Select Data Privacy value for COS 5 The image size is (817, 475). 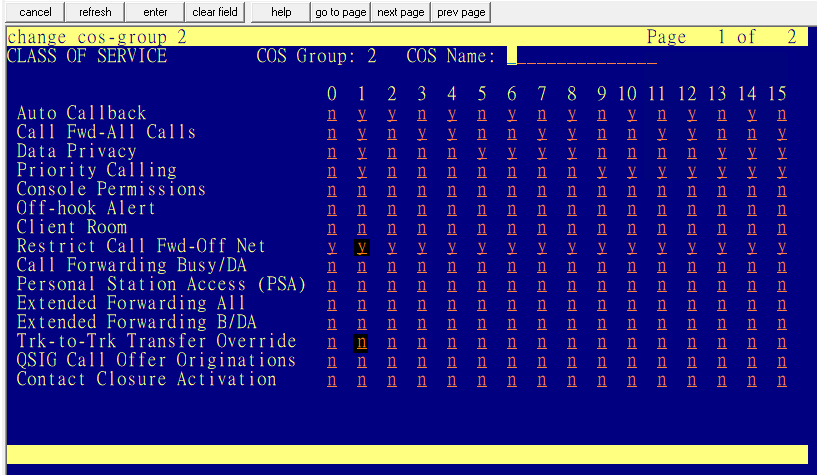pos(482,152)
